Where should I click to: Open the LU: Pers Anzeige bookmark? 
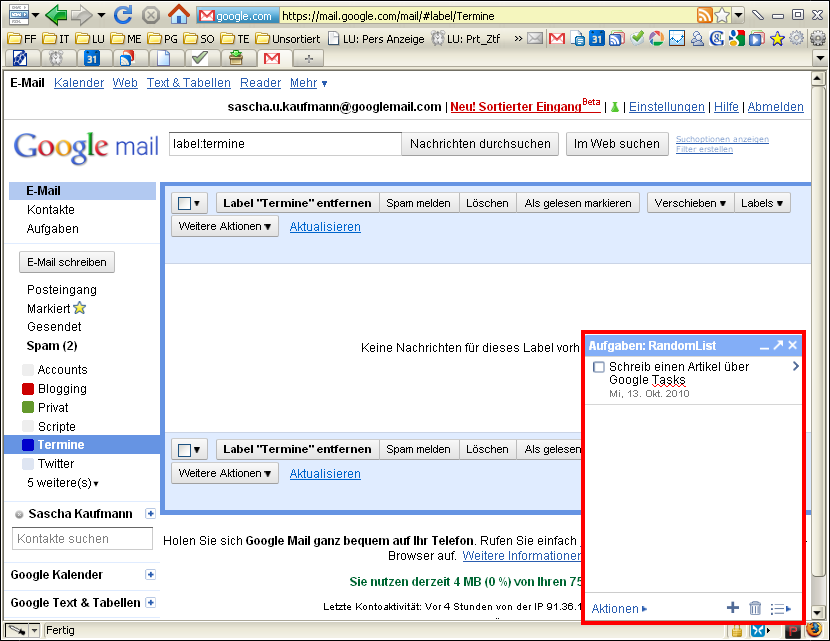click(376, 39)
